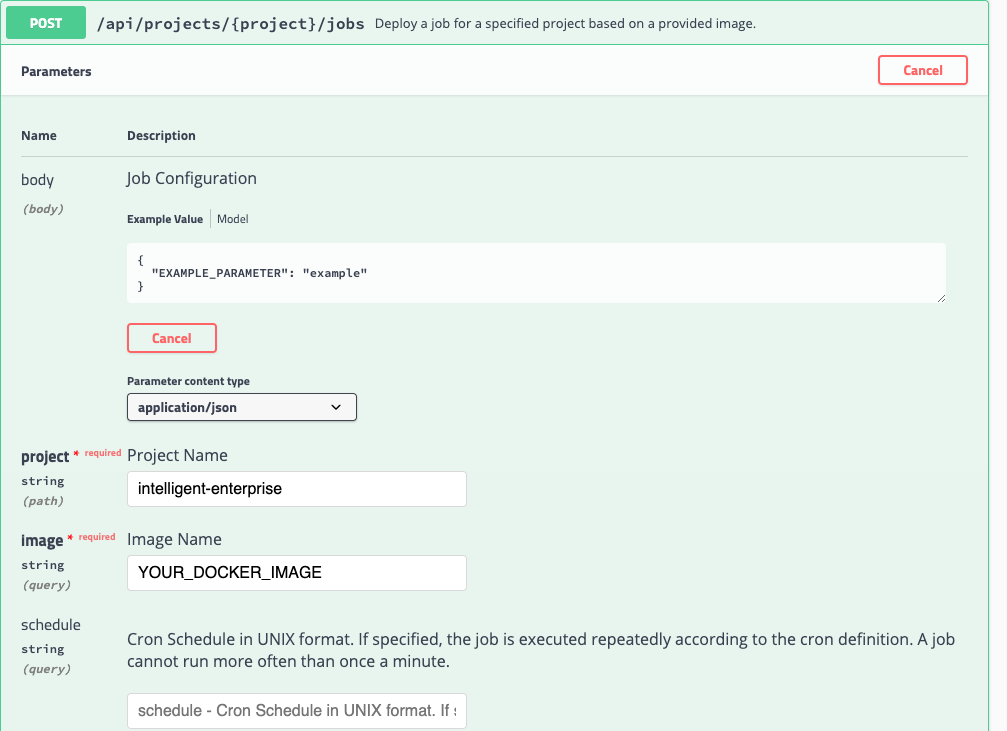Click the body text area resize handle
Screen dimensions: 1007x731
[940, 297]
